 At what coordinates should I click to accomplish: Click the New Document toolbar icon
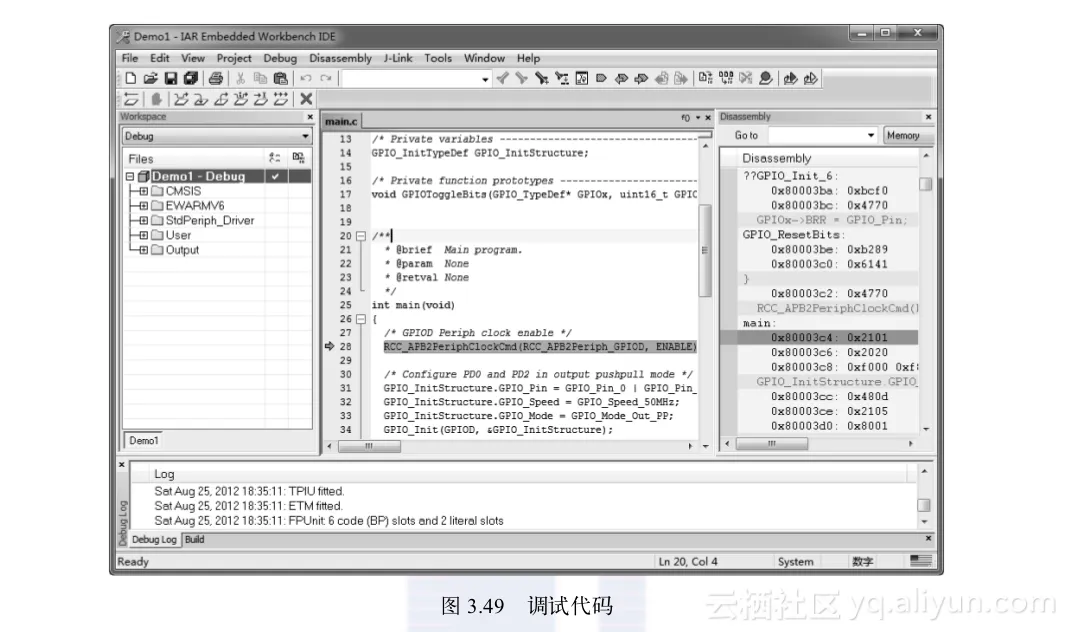point(131,79)
